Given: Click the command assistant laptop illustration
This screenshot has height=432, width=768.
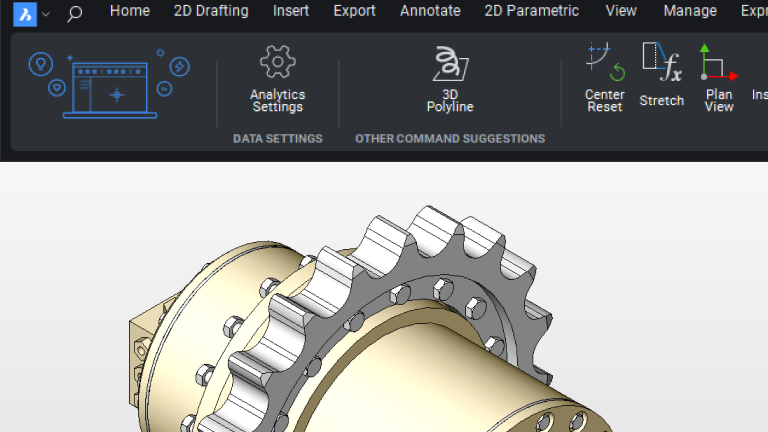Looking at the screenshot, I should (x=110, y=90).
